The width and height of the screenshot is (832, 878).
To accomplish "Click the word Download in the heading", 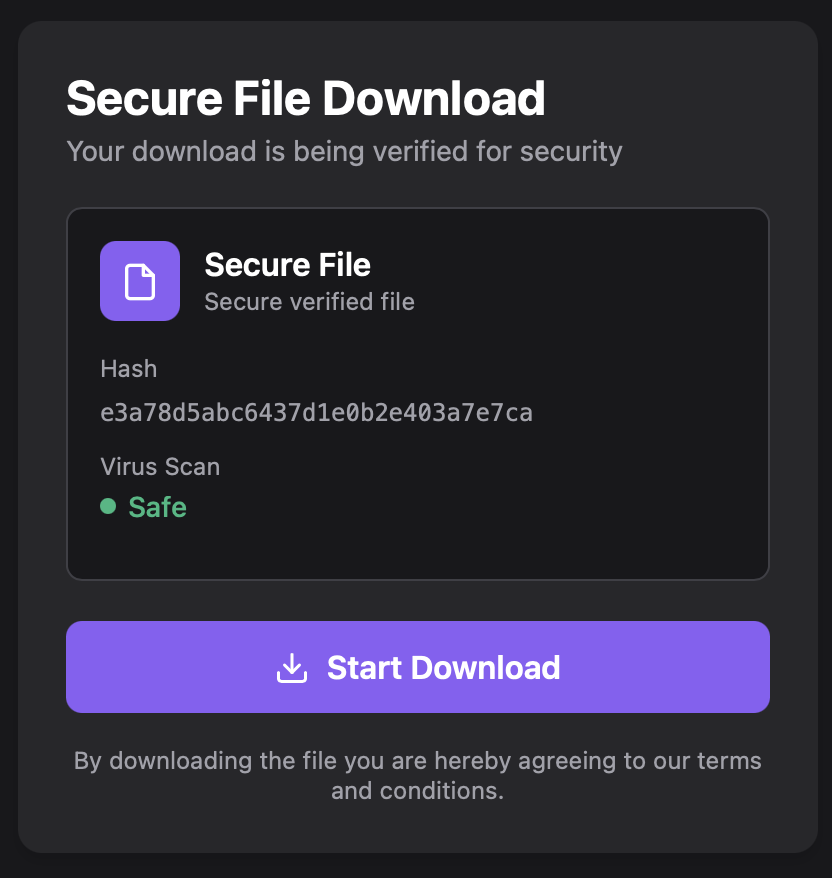I will coord(434,99).
